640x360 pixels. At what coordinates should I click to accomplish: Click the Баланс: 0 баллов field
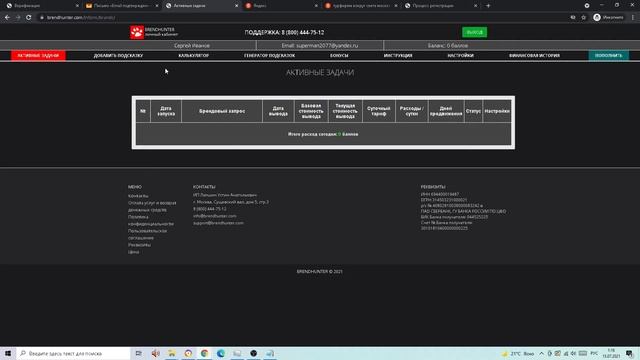pyautogui.click(x=448, y=46)
